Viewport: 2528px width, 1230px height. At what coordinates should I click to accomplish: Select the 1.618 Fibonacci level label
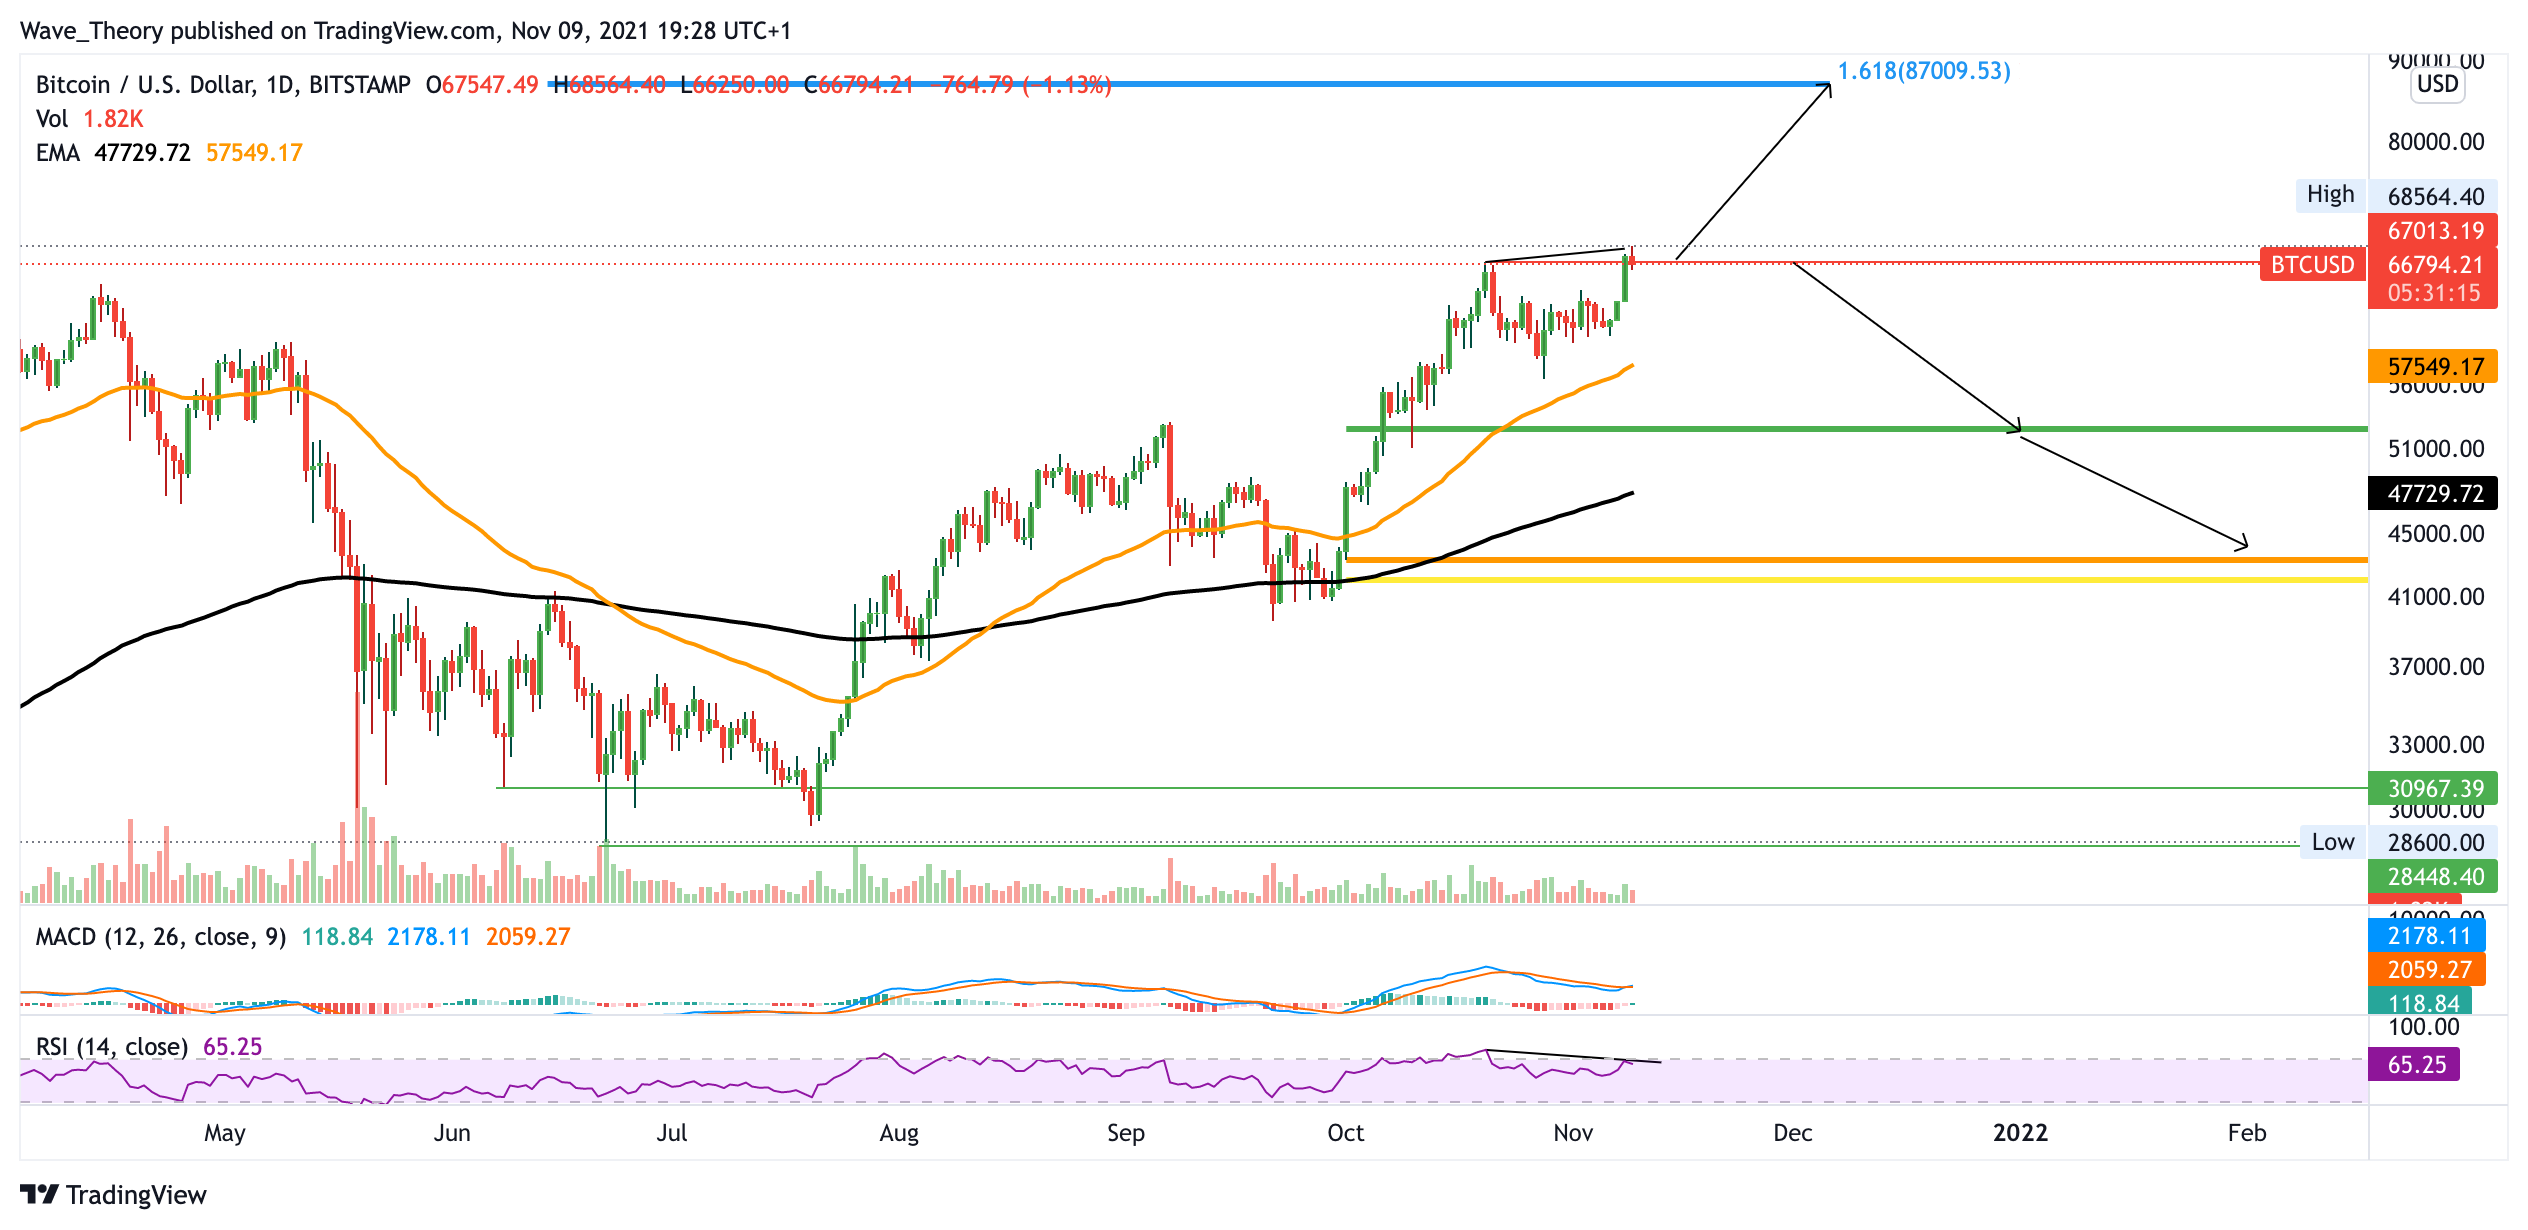1923,71
